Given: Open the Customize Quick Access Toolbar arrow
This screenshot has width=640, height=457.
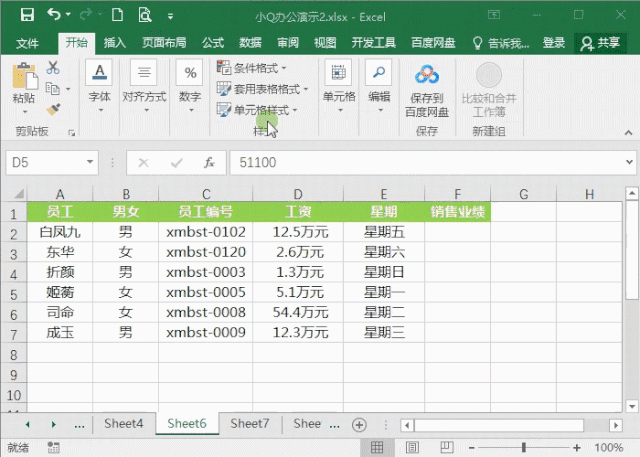Looking at the screenshot, I should point(171,17).
